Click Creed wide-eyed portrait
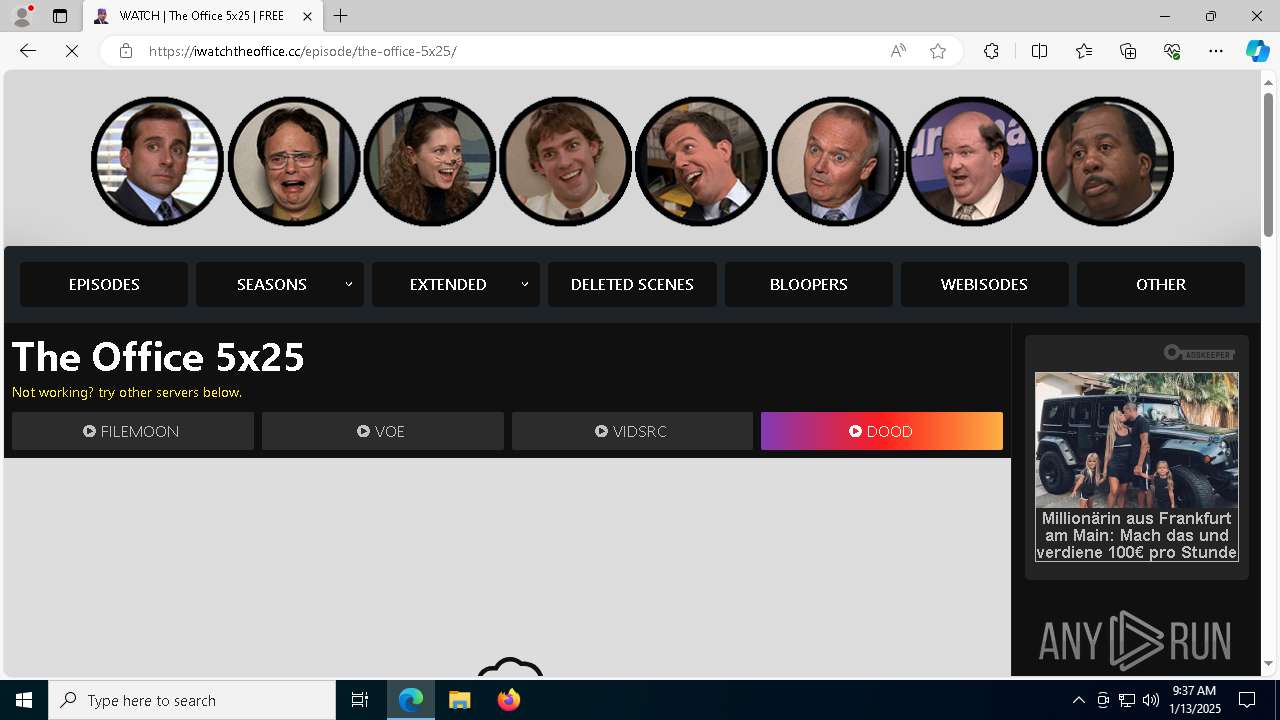 click(837, 161)
